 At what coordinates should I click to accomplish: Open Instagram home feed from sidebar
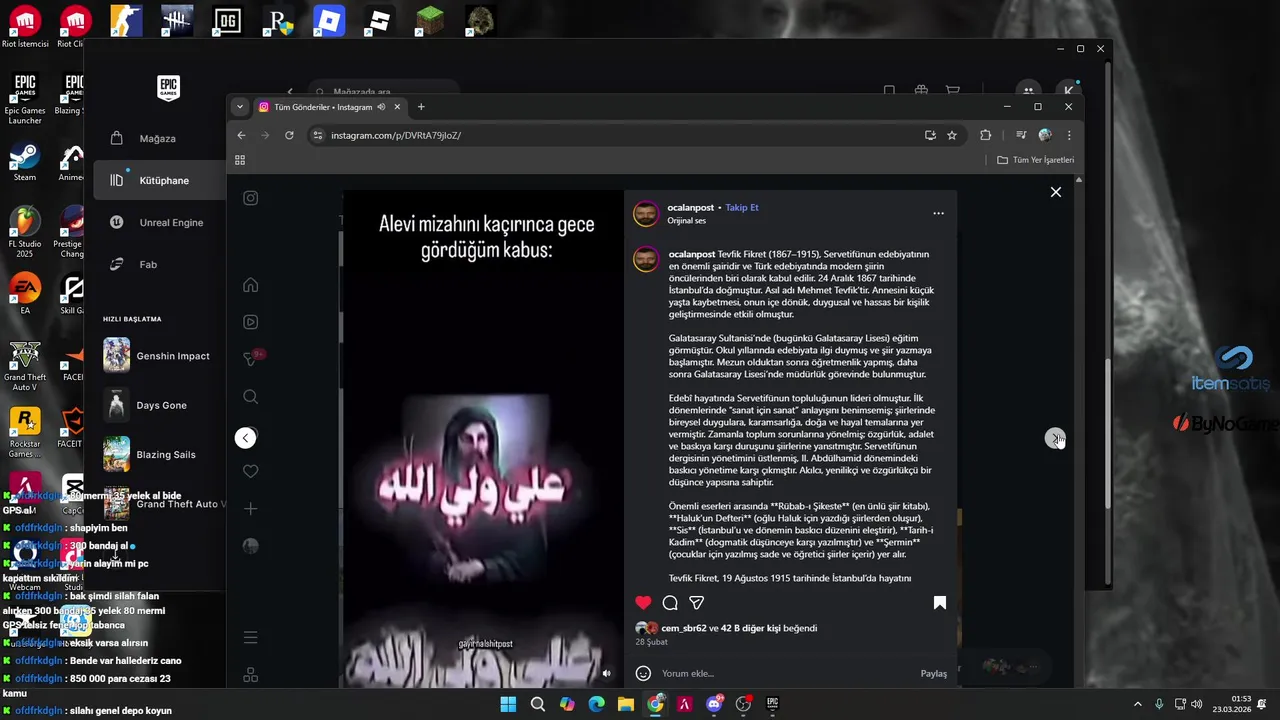click(251, 285)
